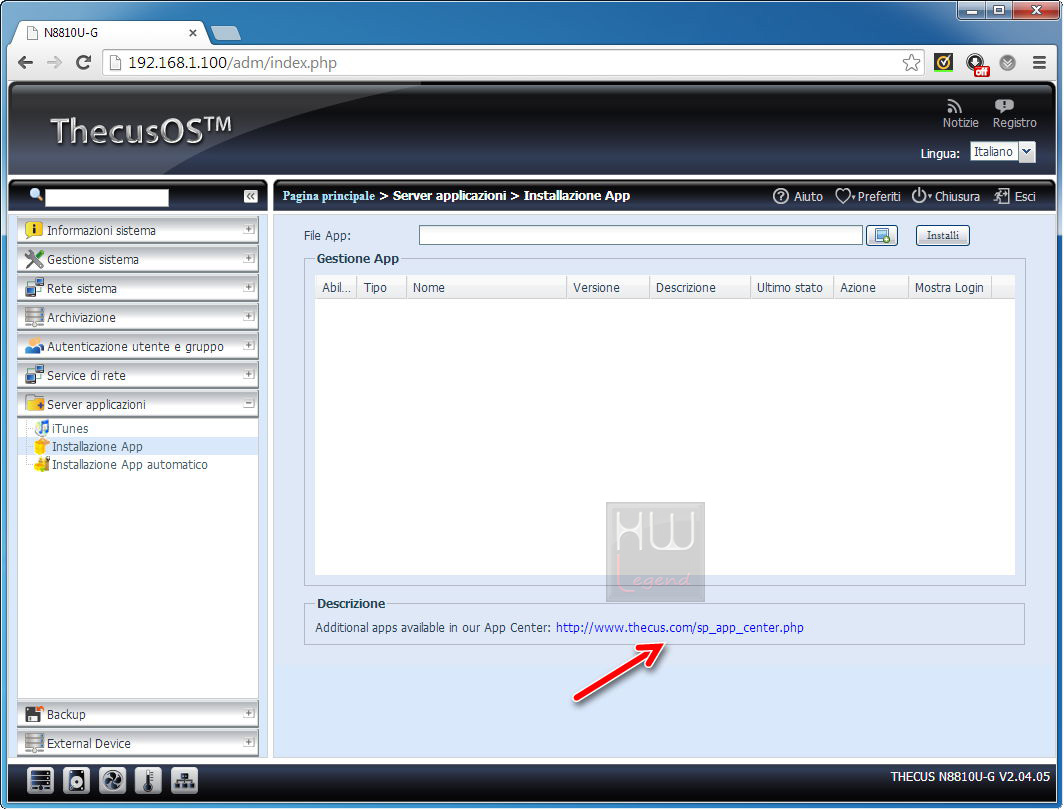The width and height of the screenshot is (1064, 810).
Task: Bookmark page with the star icon
Action: 911,63
